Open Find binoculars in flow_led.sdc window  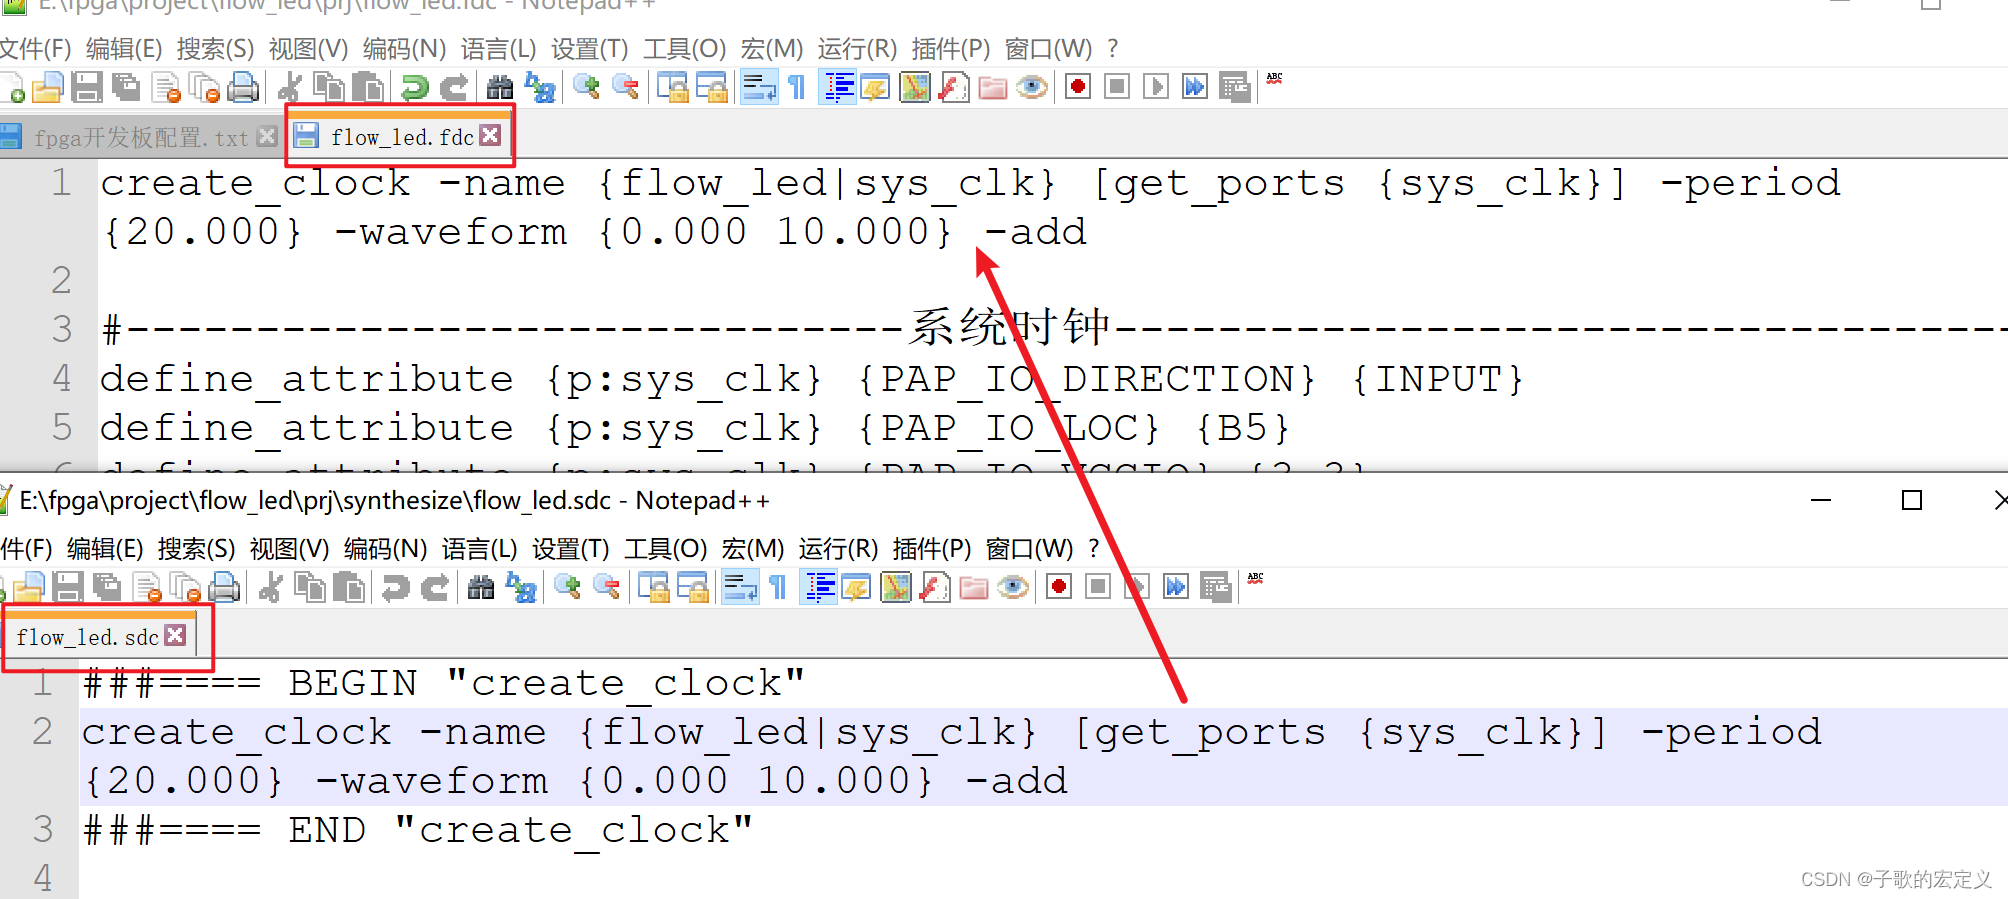pyautogui.click(x=481, y=587)
